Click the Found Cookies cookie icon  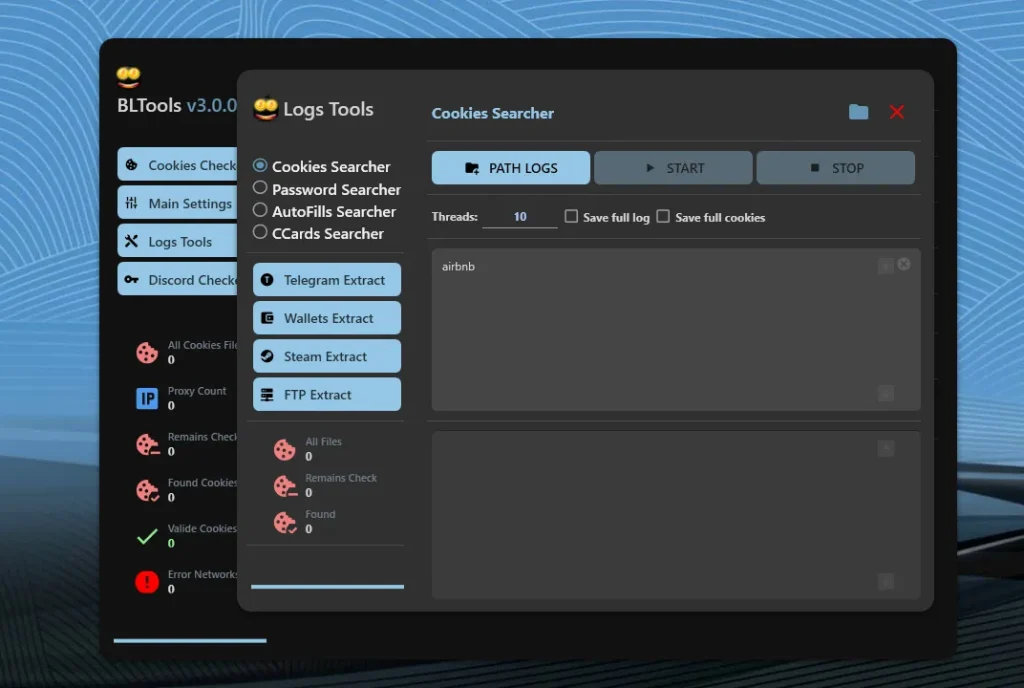[x=147, y=490]
